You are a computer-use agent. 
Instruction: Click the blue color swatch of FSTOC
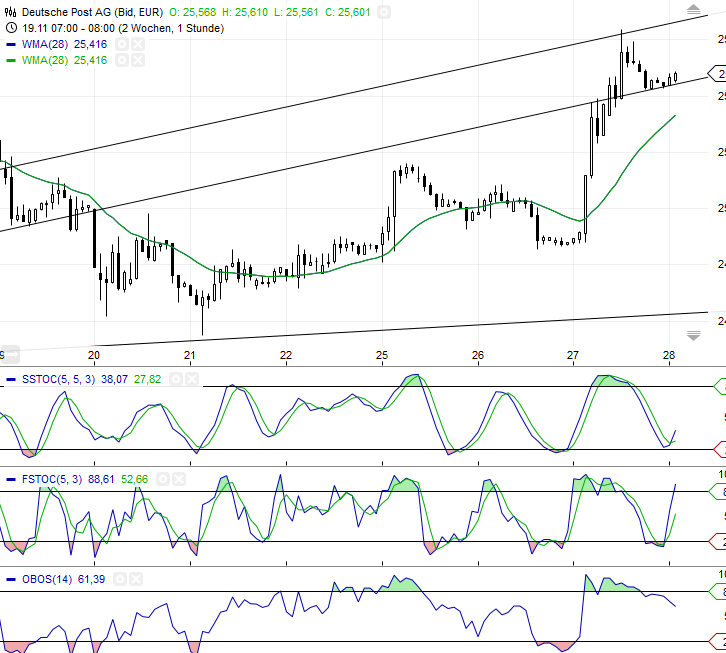tap(11, 479)
